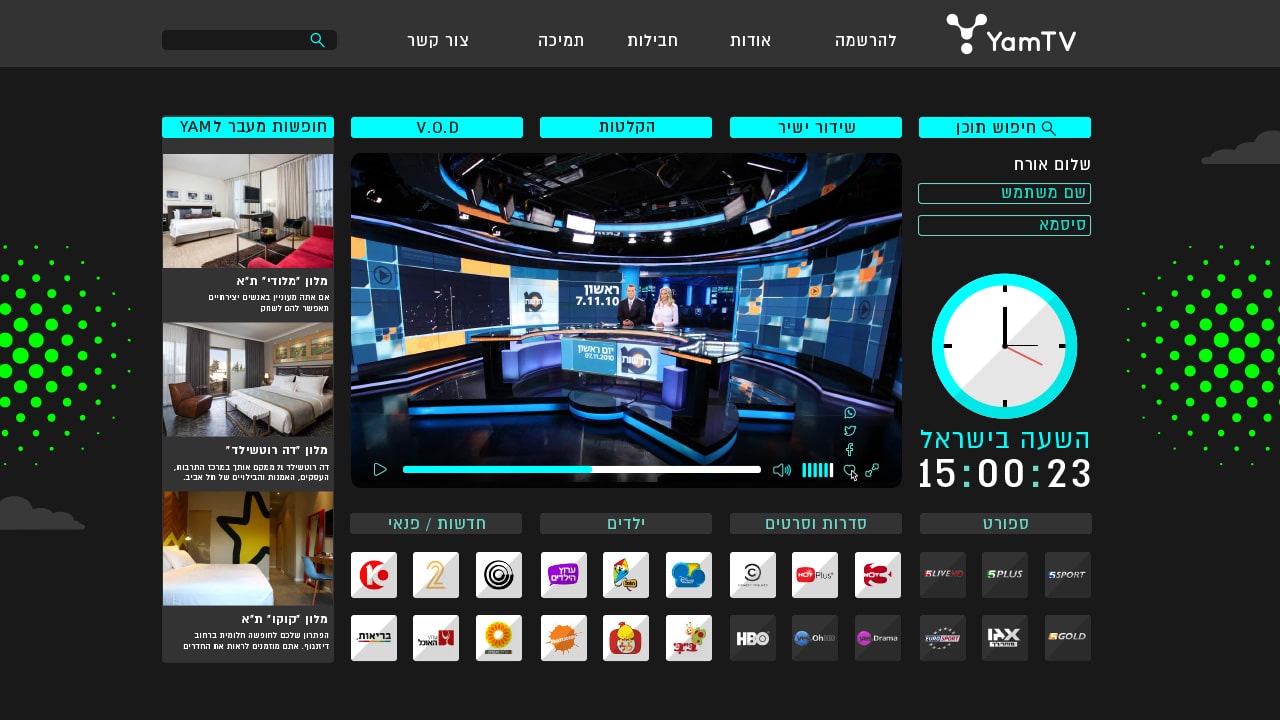The width and height of the screenshot is (1280, 720).
Task: Select the HOT Plus channel icon
Action: 815,575
